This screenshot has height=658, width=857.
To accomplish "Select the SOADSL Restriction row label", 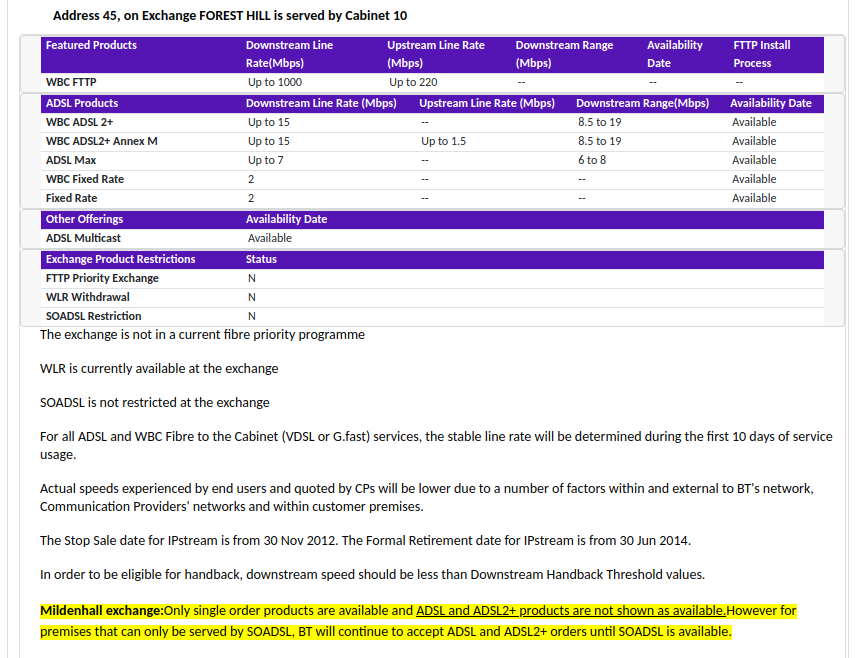I will point(93,316).
